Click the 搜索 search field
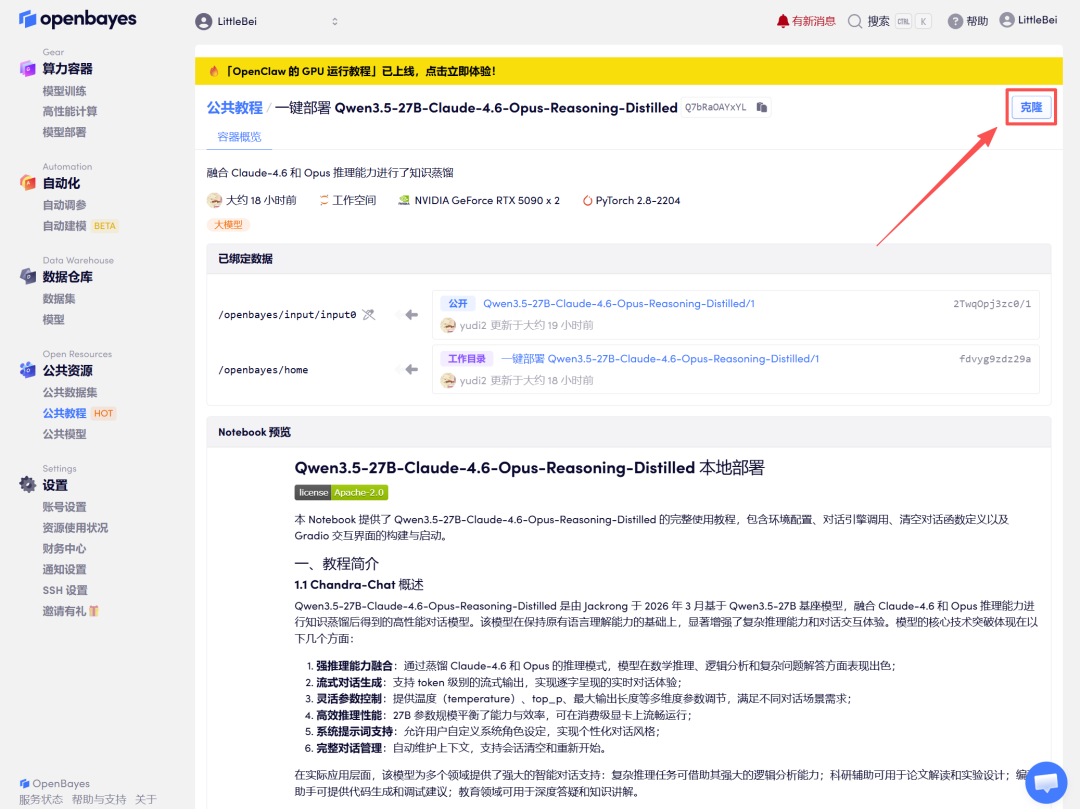This screenshot has width=1080, height=809. [889, 21]
